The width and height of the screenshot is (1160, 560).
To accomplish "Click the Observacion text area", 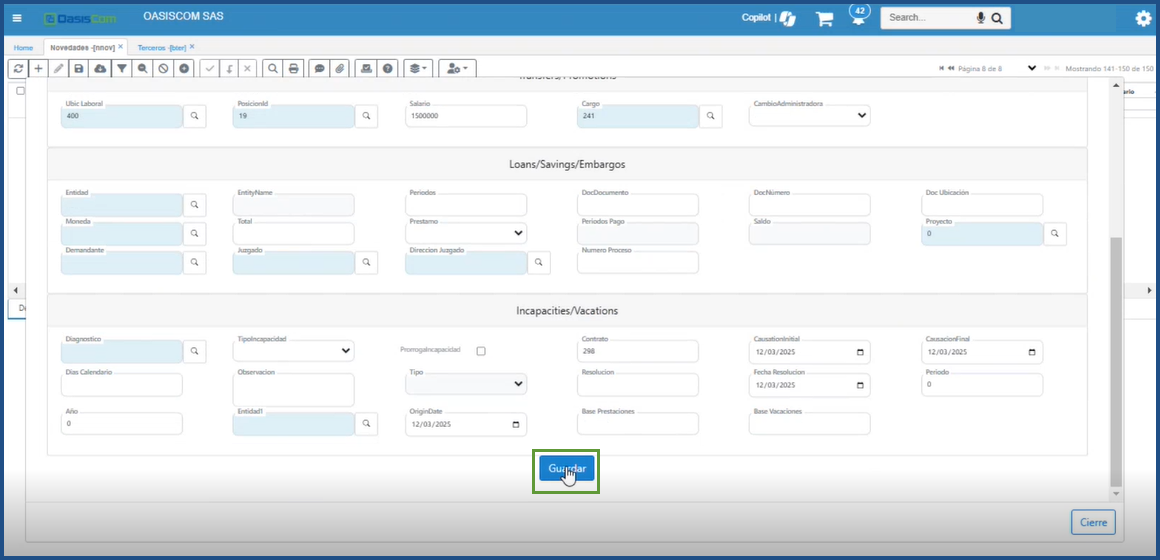I will (294, 390).
